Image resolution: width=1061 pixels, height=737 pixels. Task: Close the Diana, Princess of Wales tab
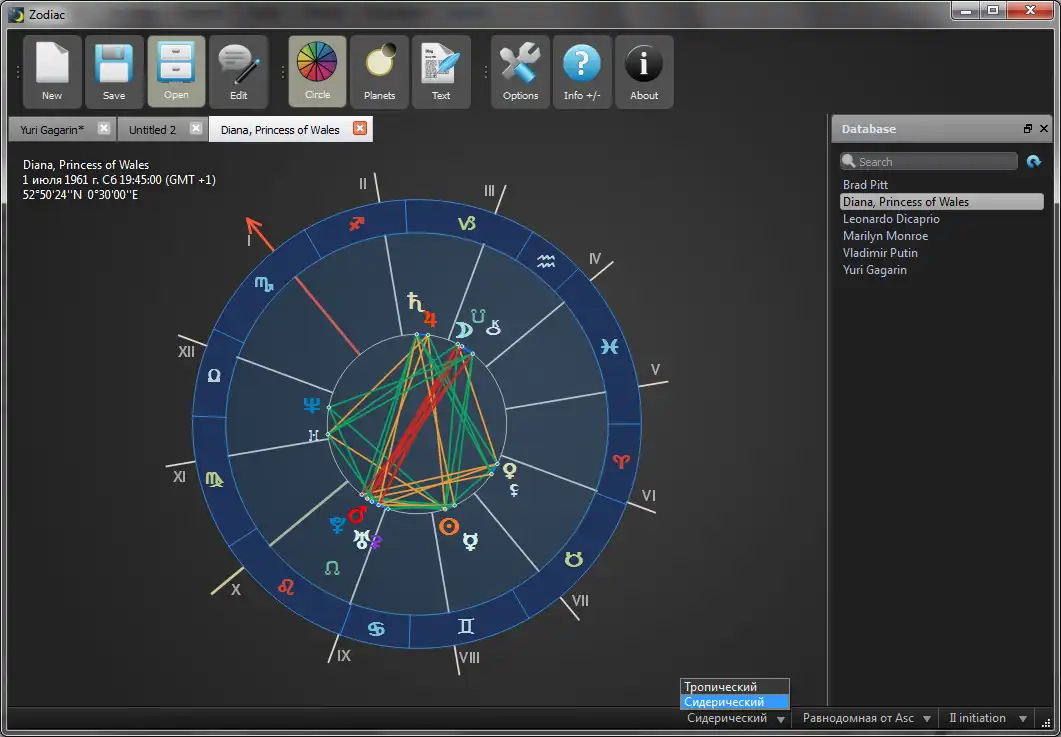click(x=360, y=129)
